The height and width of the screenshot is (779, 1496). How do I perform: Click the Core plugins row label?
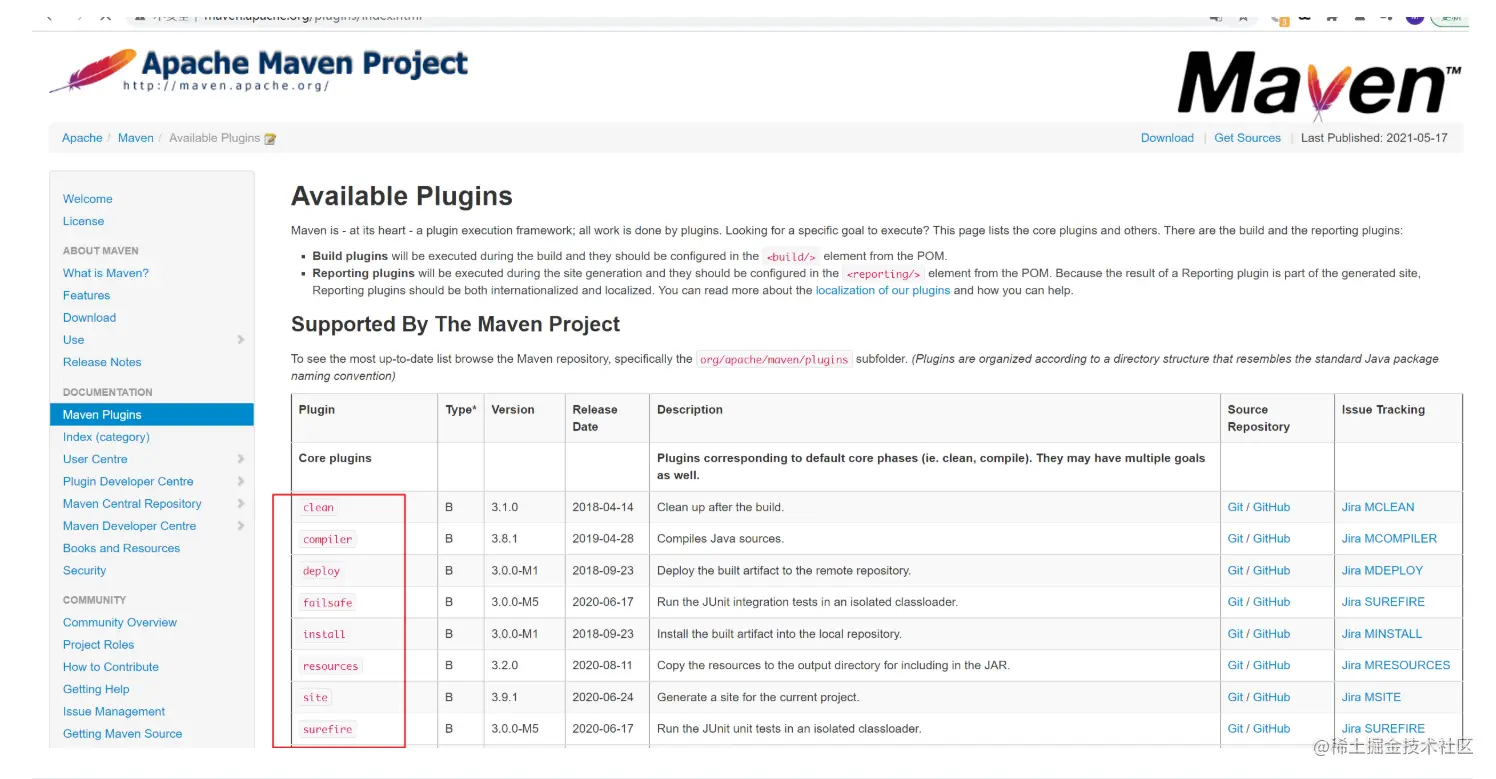[x=335, y=458]
